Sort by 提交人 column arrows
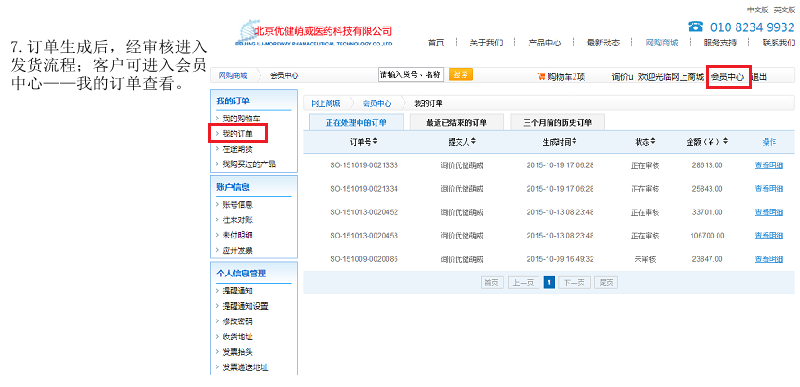Viewport: 800px width, 387px height. click(x=473, y=141)
